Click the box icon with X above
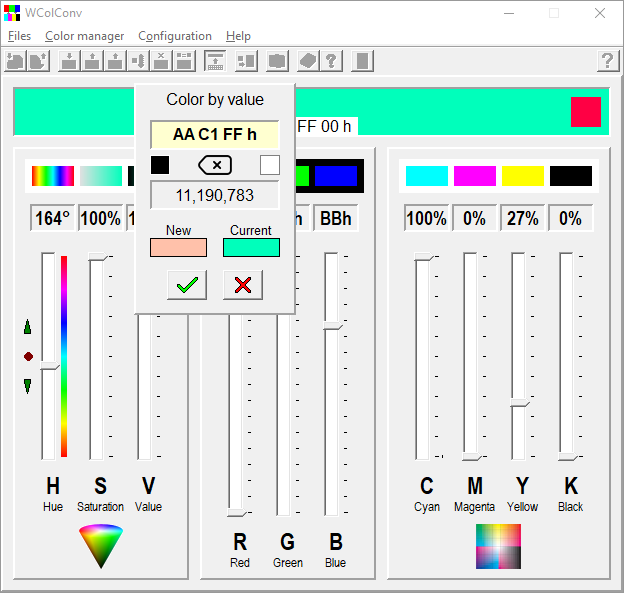The width and height of the screenshot is (624, 593). (161, 61)
